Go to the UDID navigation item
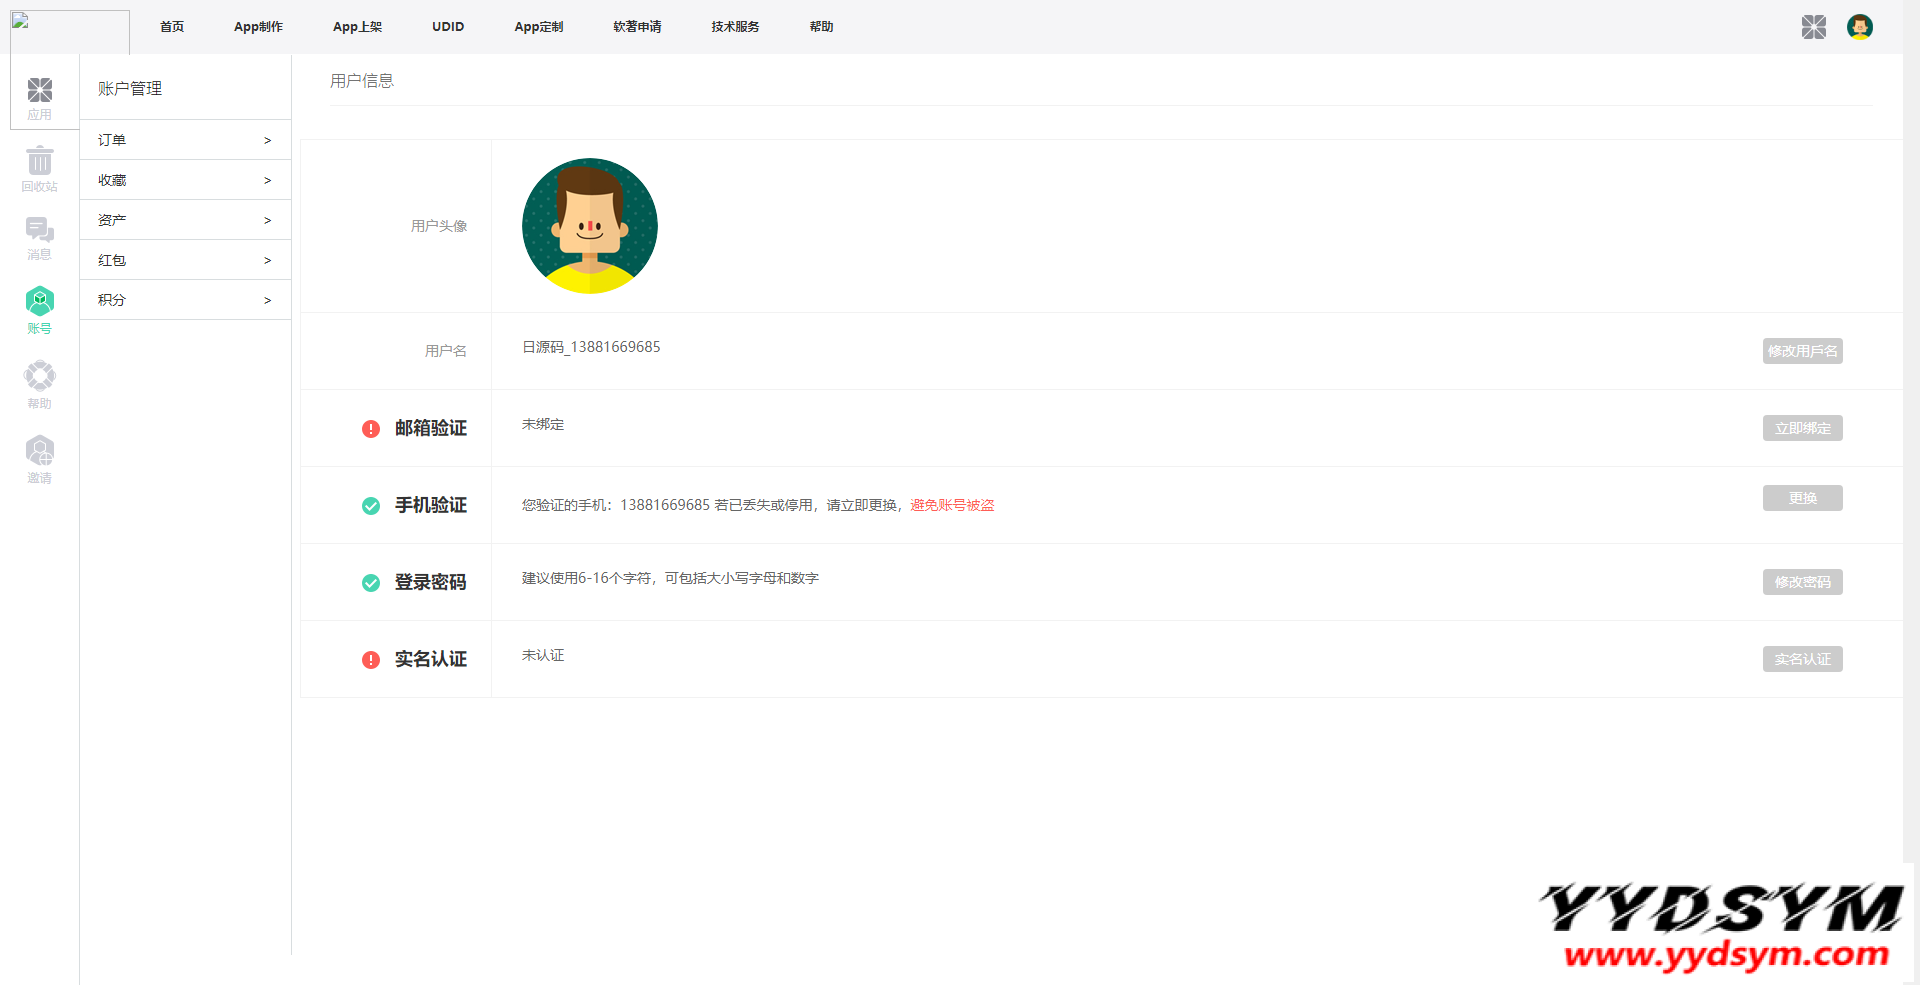 tap(448, 27)
